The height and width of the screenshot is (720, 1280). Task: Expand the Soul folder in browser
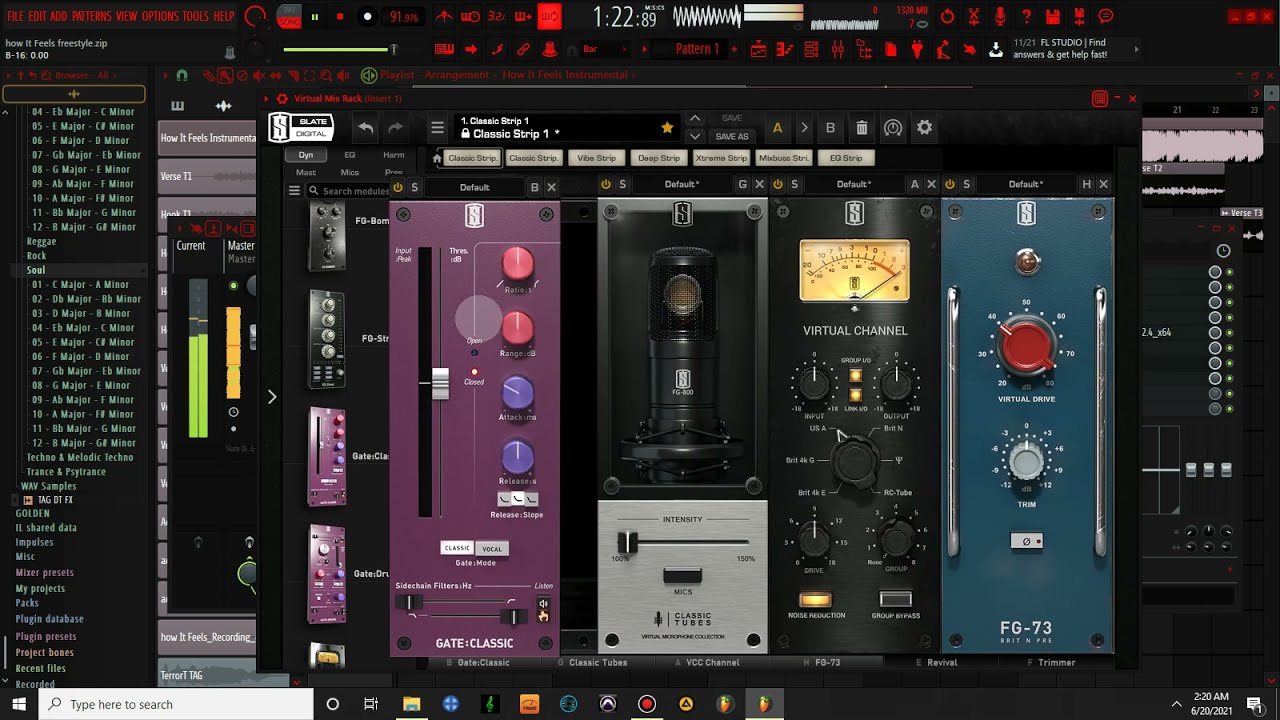coord(36,270)
